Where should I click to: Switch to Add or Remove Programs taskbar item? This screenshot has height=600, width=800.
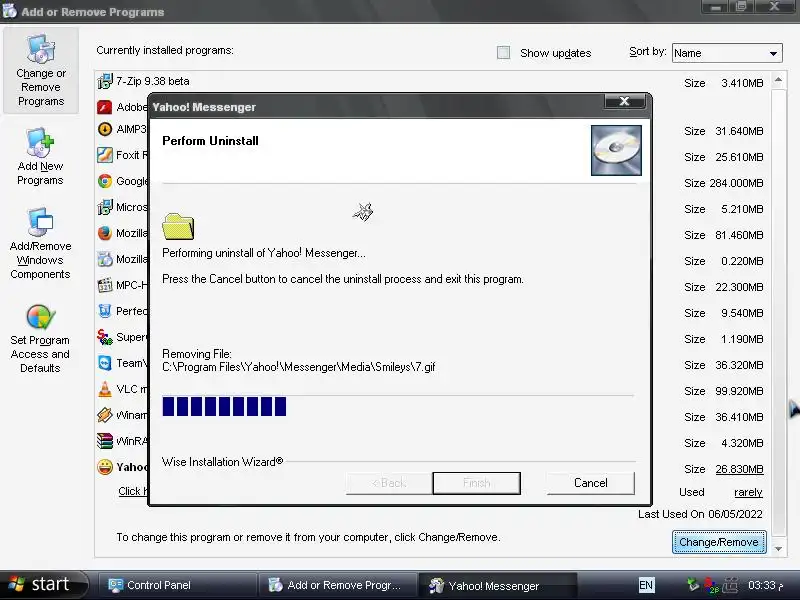click(x=336, y=585)
